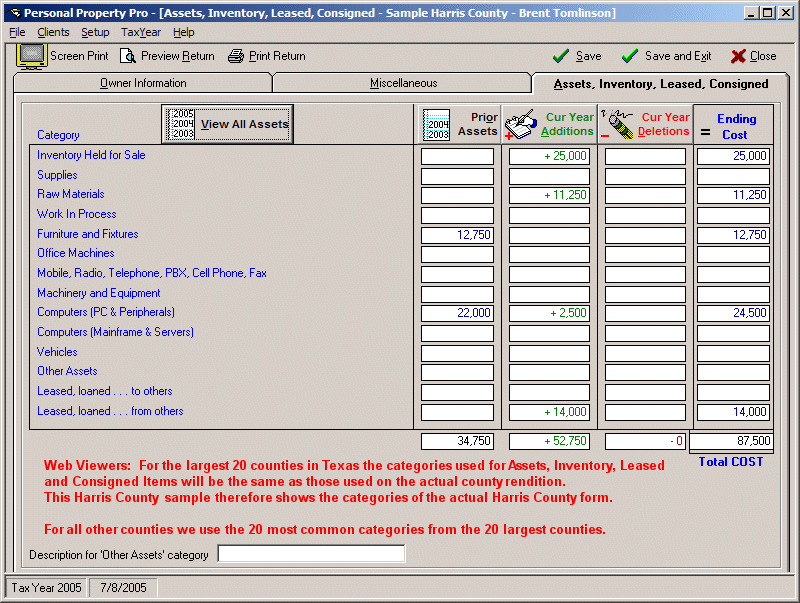Open the Machinery and Equipment category
The width and height of the screenshot is (800, 603).
tap(98, 293)
